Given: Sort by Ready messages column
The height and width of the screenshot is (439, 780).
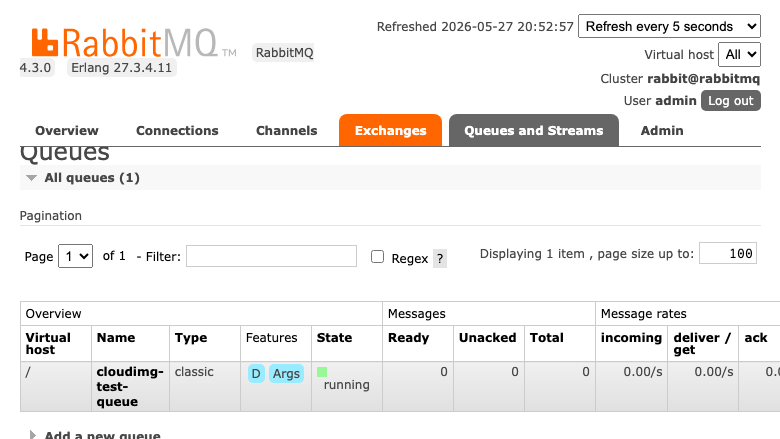Looking at the screenshot, I should (x=408, y=338).
